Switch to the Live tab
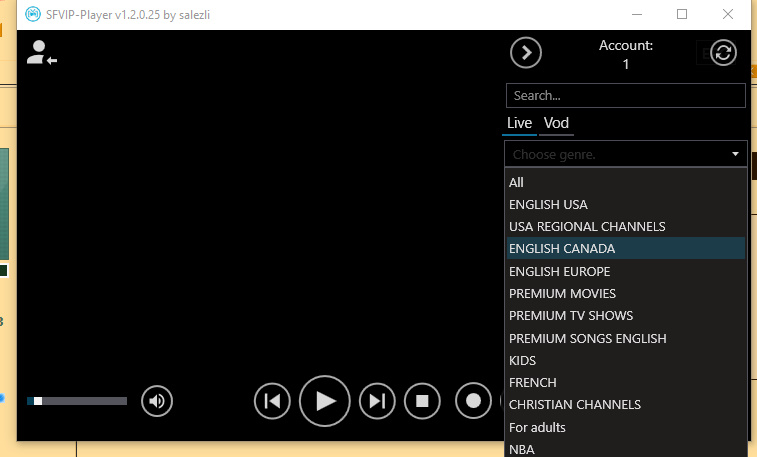This screenshot has width=757, height=457. click(x=519, y=123)
